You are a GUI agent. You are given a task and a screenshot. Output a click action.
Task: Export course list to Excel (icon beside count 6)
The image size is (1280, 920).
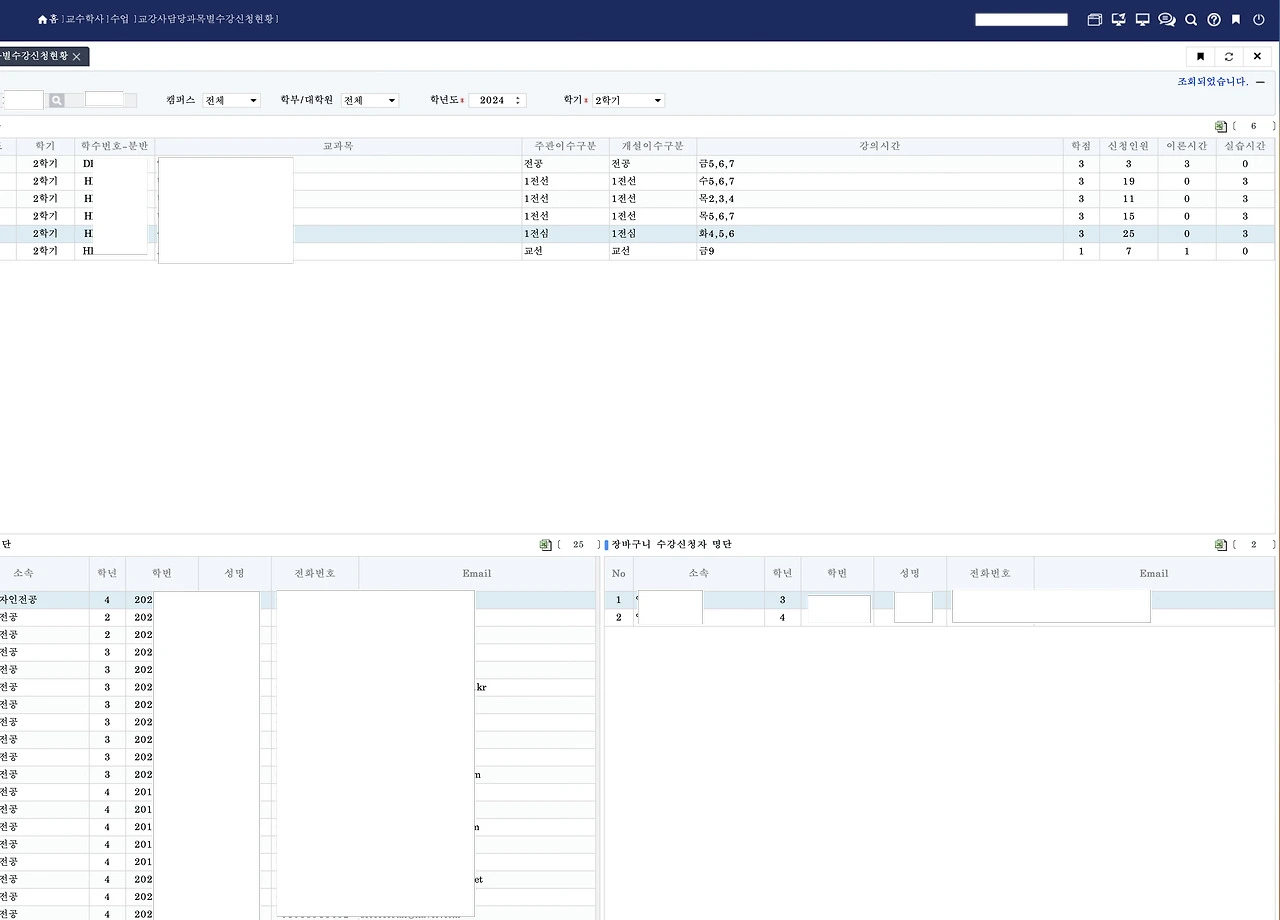pyautogui.click(x=1220, y=127)
